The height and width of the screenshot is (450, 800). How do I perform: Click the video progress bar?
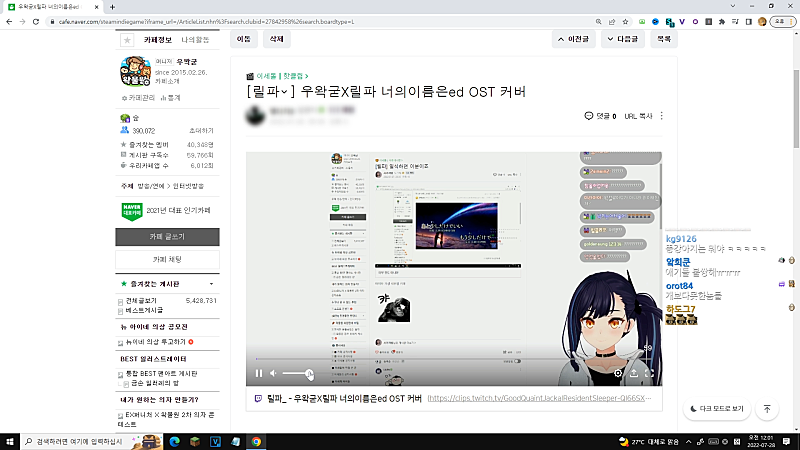(x=454, y=359)
